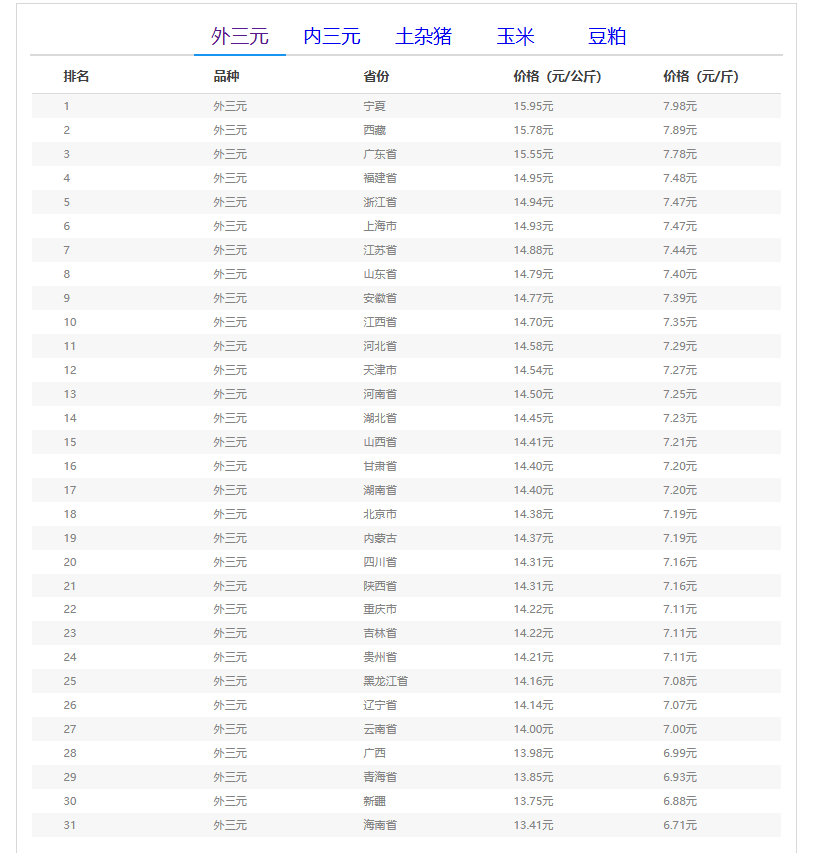The width and height of the screenshot is (822, 853).
Task: Select province cell 新疆
Action: pos(375,801)
